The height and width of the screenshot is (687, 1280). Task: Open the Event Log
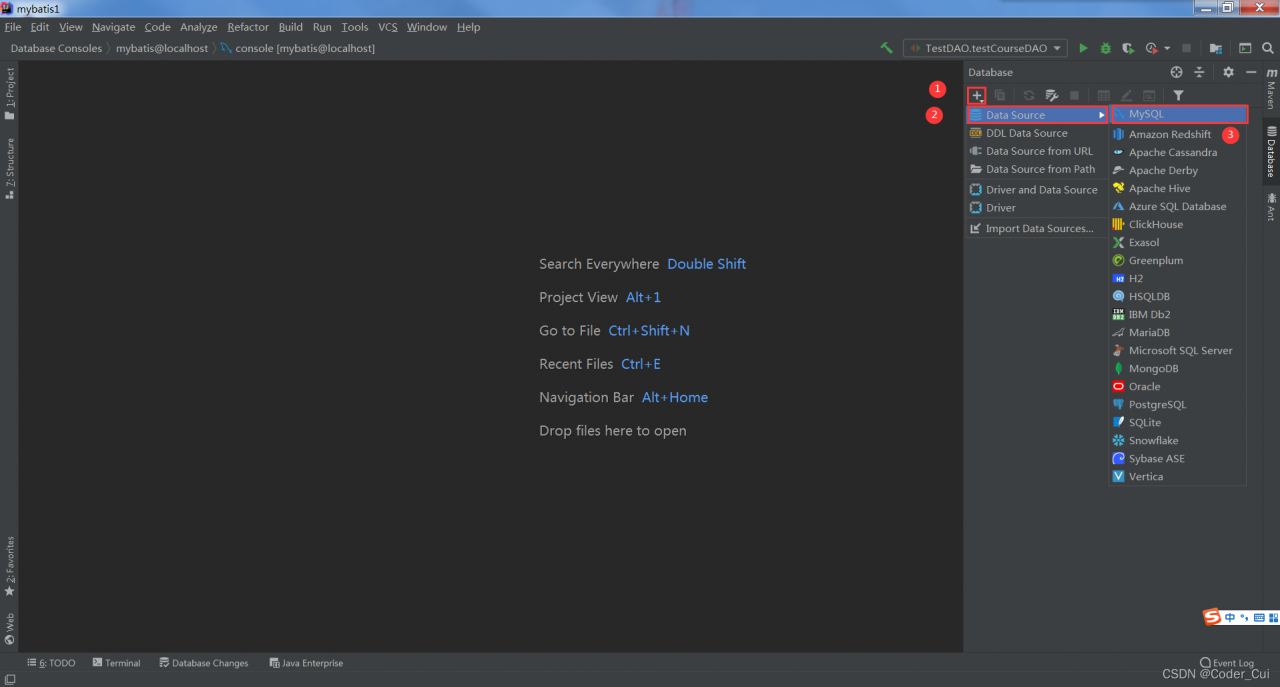(x=1228, y=663)
